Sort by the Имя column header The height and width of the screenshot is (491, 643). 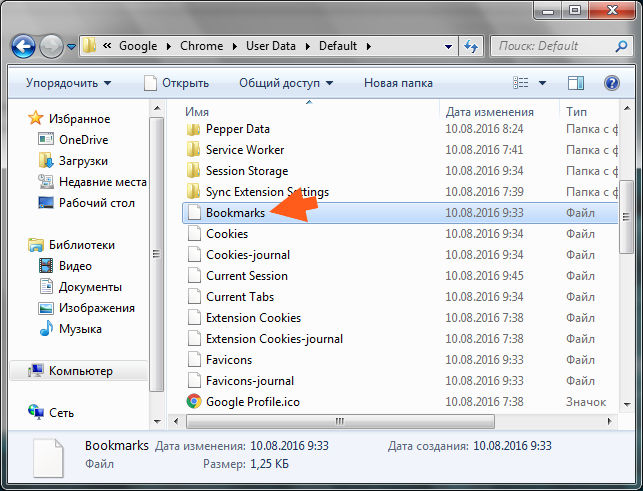pyautogui.click(x=197, y=112)
